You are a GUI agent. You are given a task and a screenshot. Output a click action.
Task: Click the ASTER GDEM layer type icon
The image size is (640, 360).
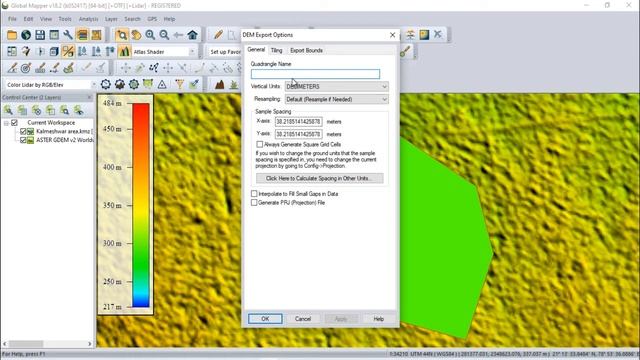click(x=30, y=140)
